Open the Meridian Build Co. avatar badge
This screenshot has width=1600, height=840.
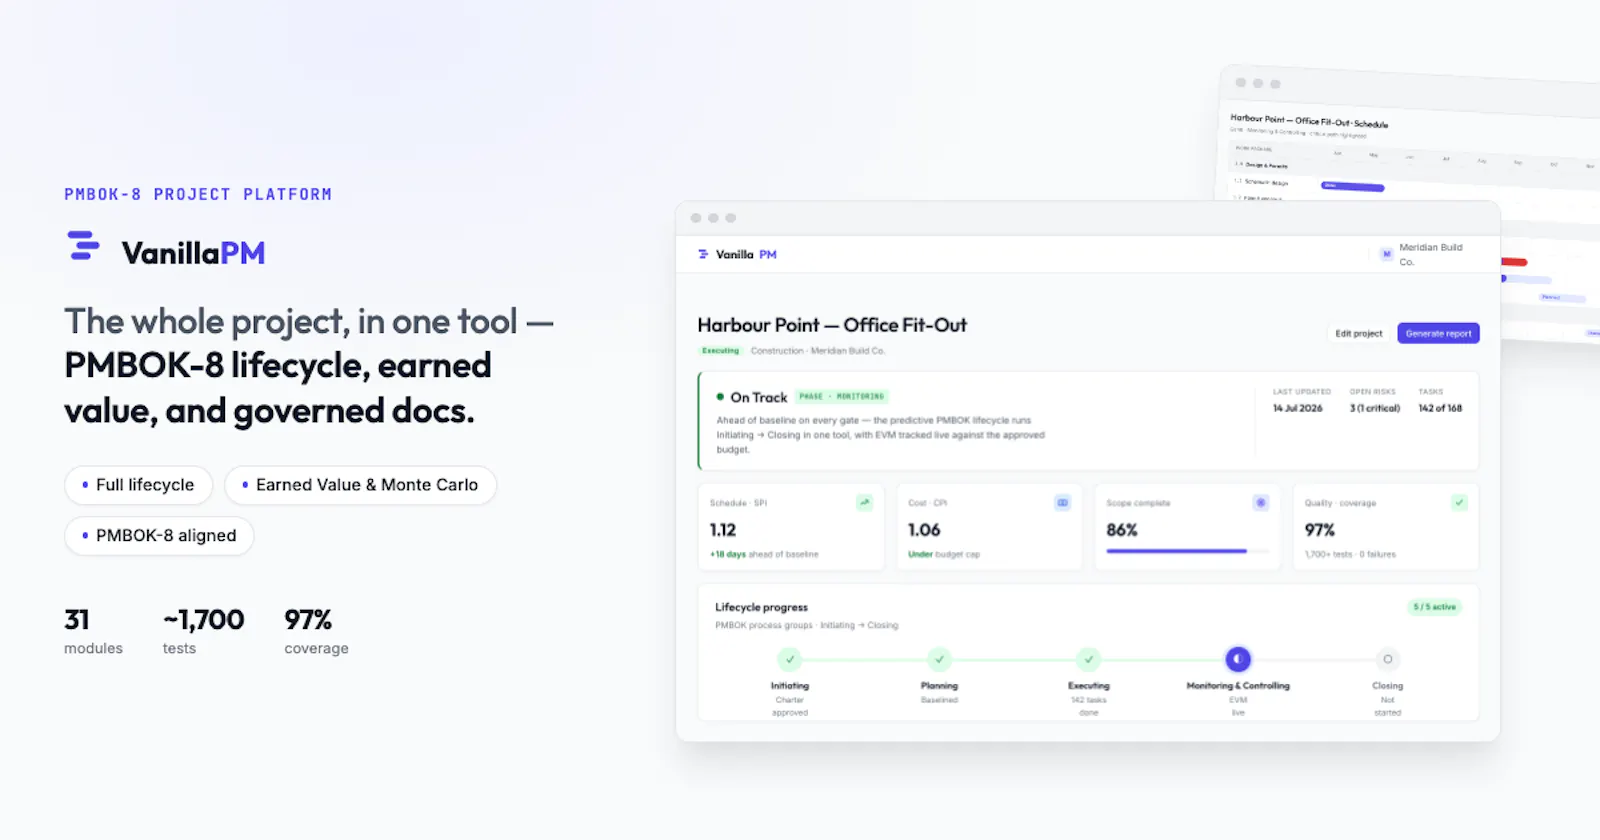pyautogui.click(x=1386, y=254)
